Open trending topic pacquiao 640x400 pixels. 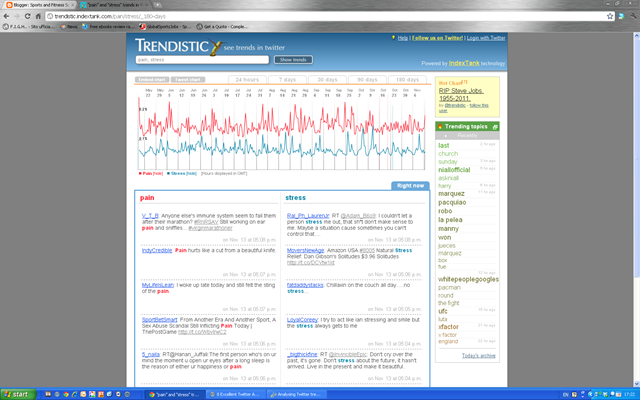click(452, 202)
